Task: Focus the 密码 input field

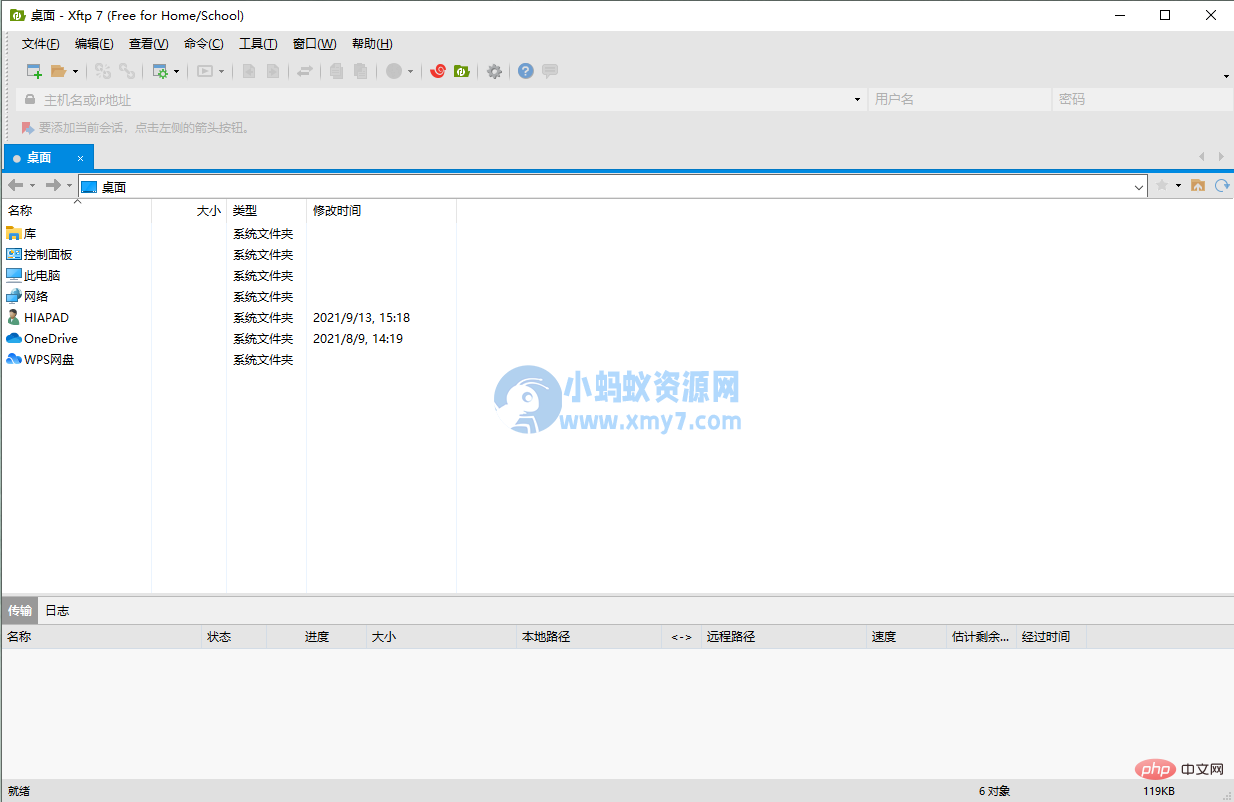Action: [x=1142, y=100]
